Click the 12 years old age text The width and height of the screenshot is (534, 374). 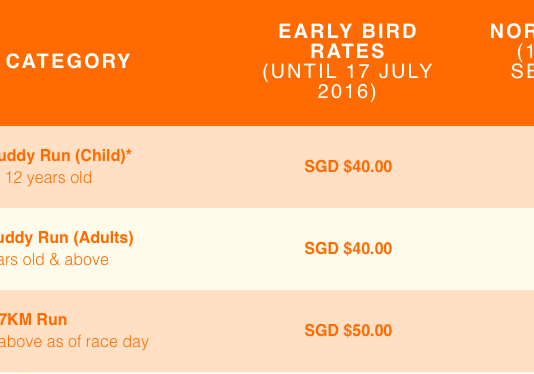point(48,178)
